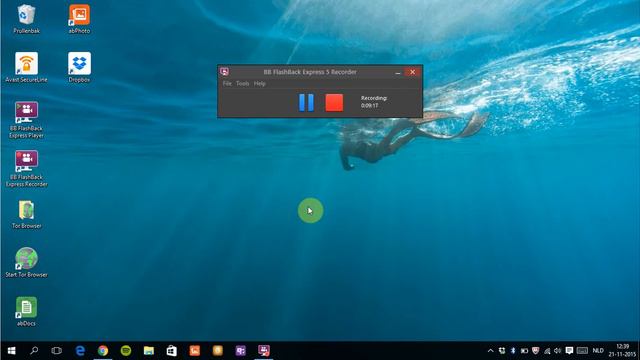Select the Tor Browser folder desktop icon

click(x=26, y=214)
